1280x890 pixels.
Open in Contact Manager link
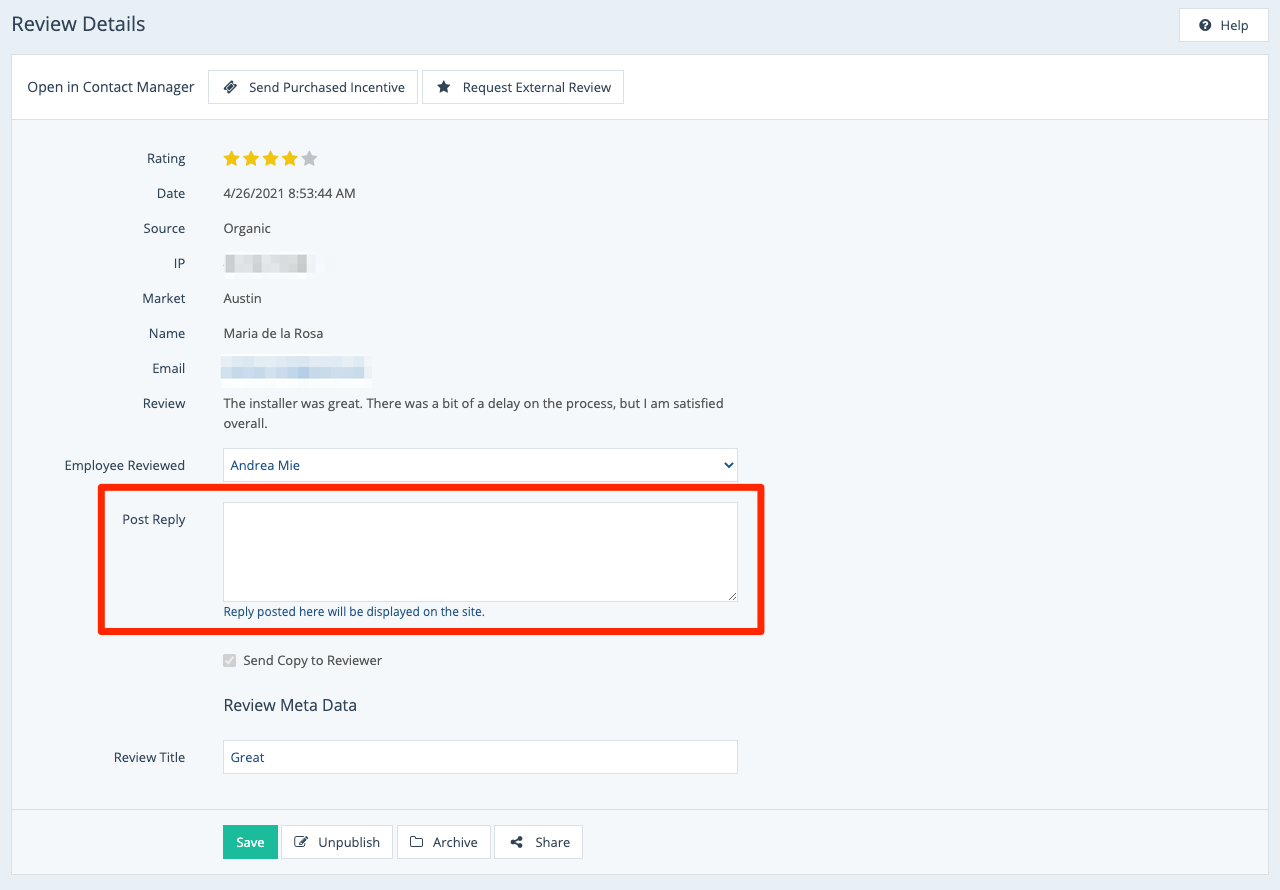pyautogui.click(x=111, y=87)
